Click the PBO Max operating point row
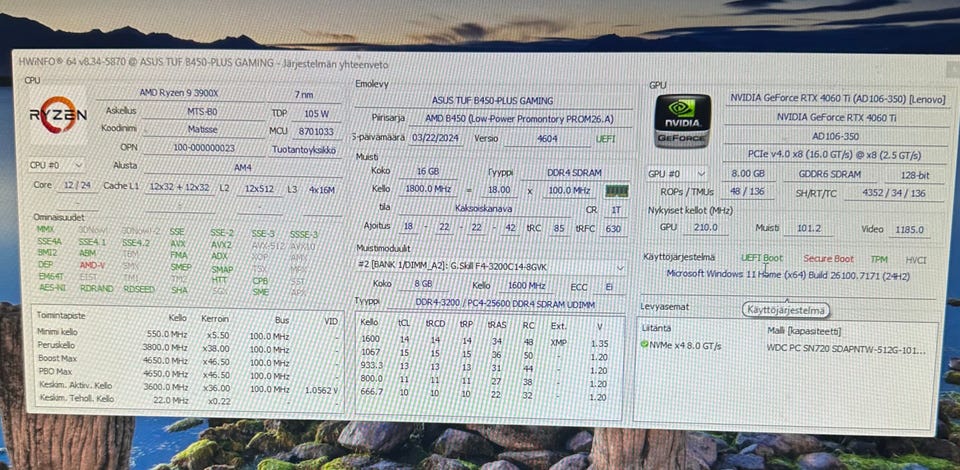The width and height of the screenshot is (960, 470). (187, 375)
